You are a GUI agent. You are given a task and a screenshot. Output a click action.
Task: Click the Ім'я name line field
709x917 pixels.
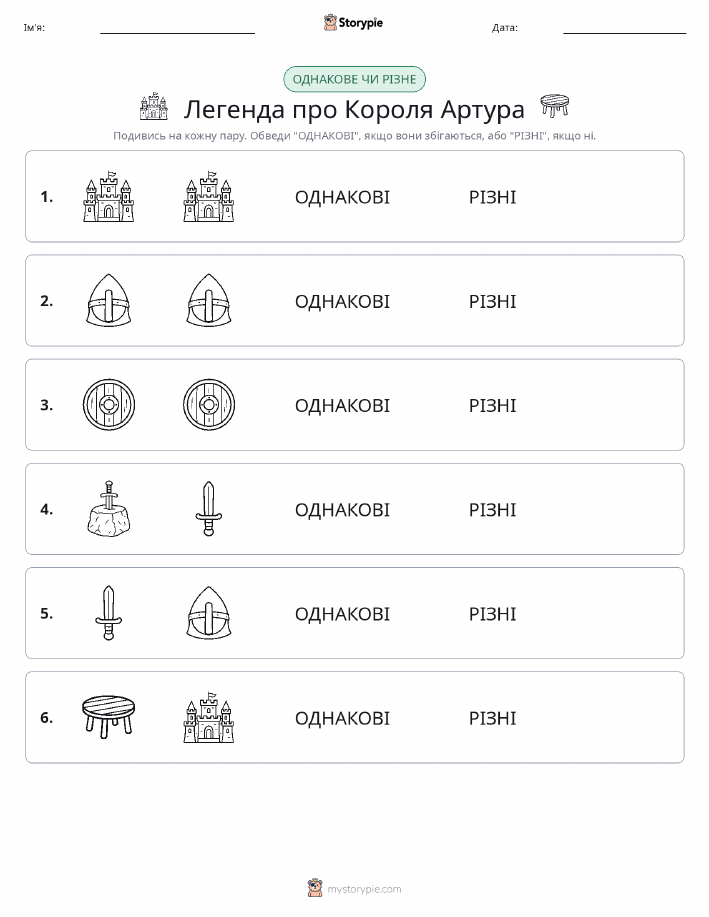[x=177, y=27]
